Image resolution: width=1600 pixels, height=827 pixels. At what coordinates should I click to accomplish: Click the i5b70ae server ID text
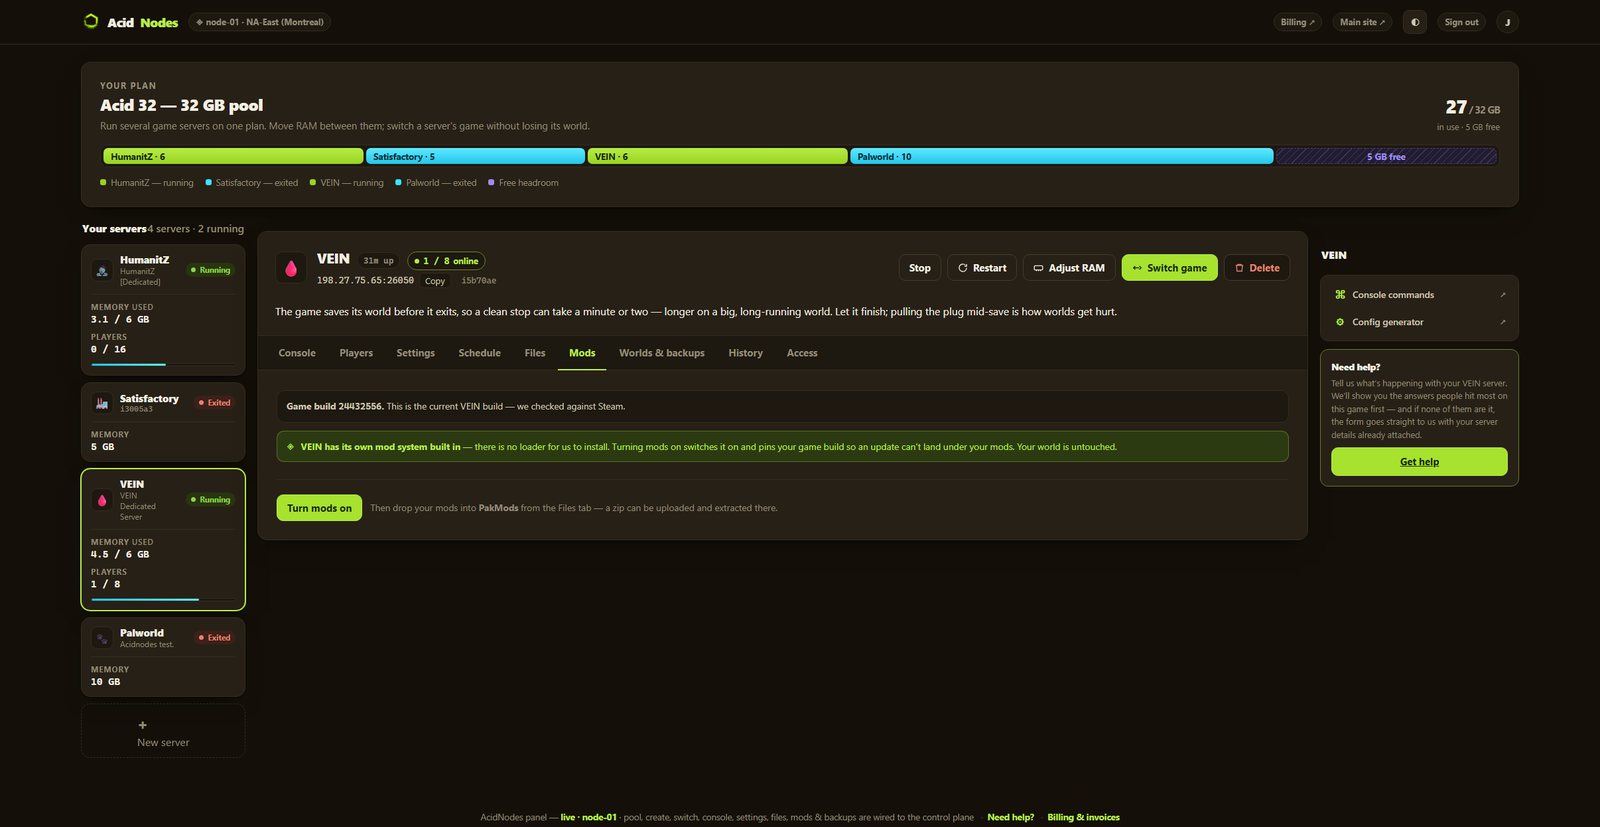click(478, 281)
